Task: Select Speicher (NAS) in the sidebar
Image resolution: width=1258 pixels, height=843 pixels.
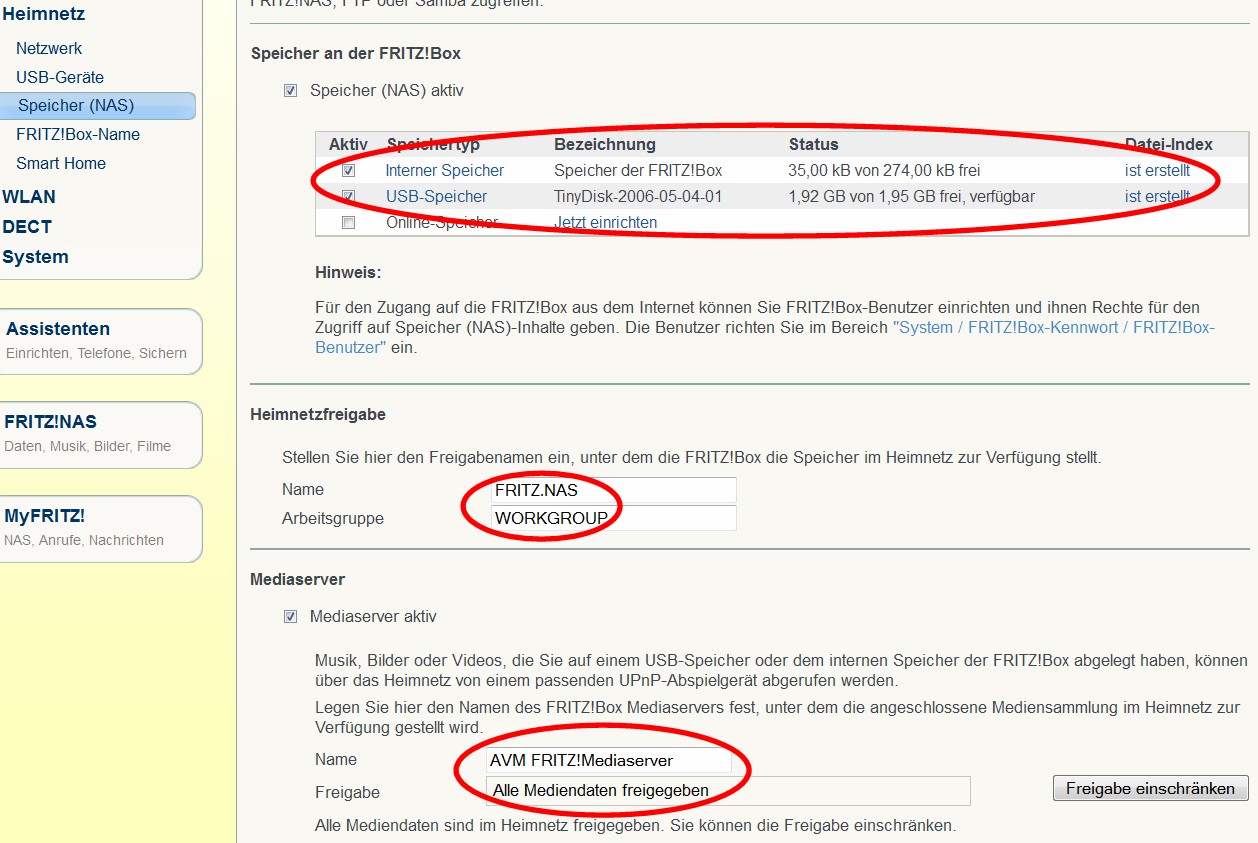Action: 98,106
